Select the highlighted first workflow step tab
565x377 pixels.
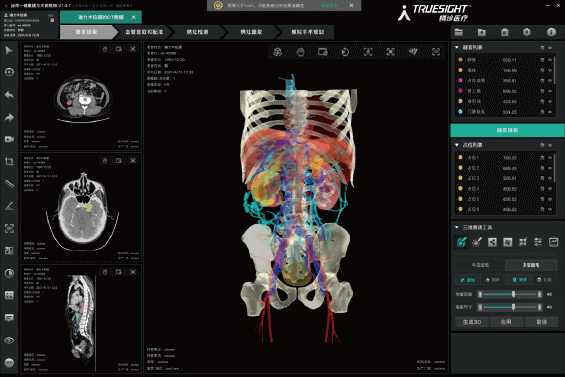pyautogui.click(x=86, y=32)
